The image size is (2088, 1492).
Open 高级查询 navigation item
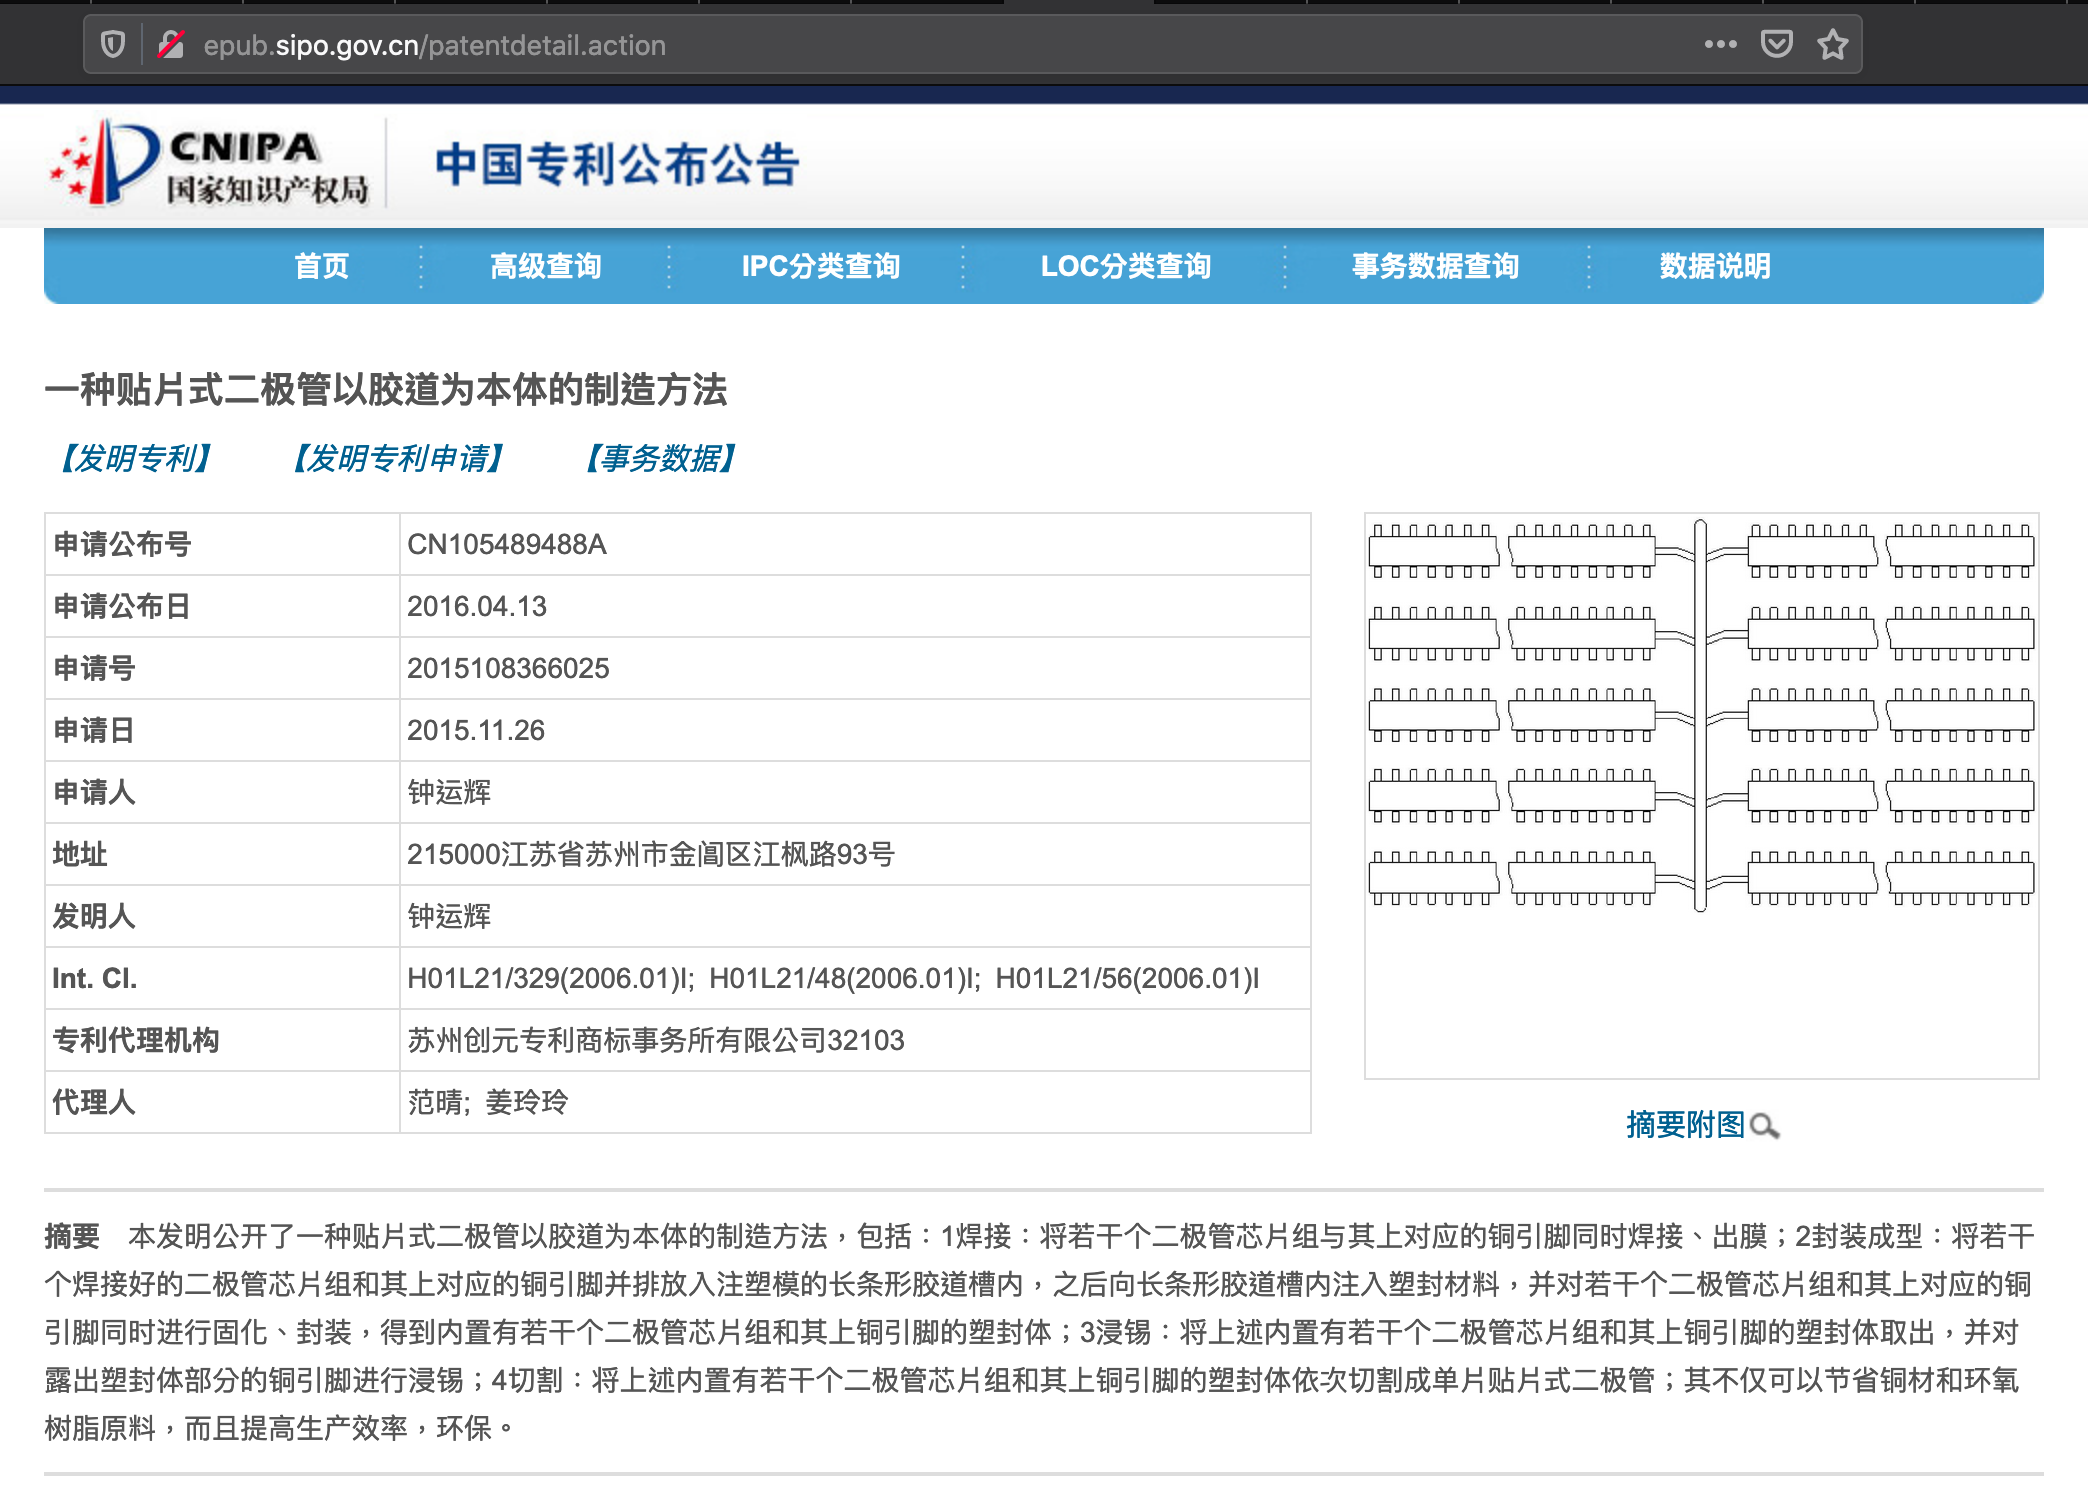[546, 266]
